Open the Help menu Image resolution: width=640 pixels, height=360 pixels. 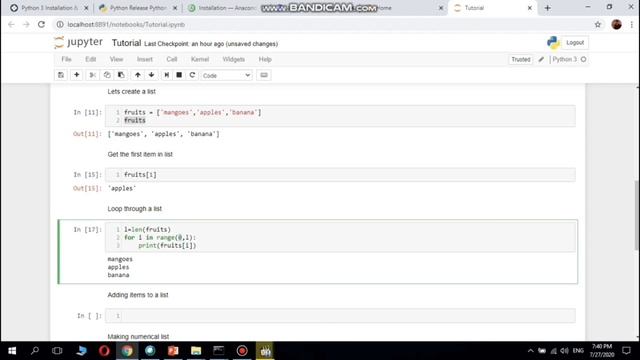click(265, 59)
